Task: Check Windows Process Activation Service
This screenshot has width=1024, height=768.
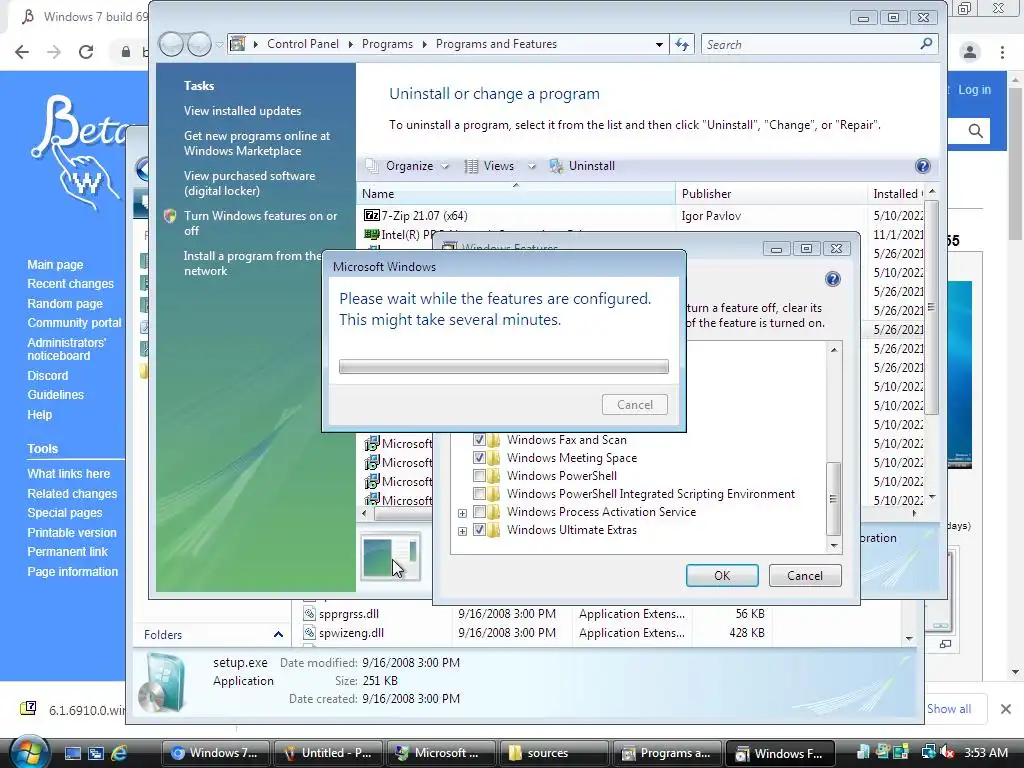Action: coord(479,511)
